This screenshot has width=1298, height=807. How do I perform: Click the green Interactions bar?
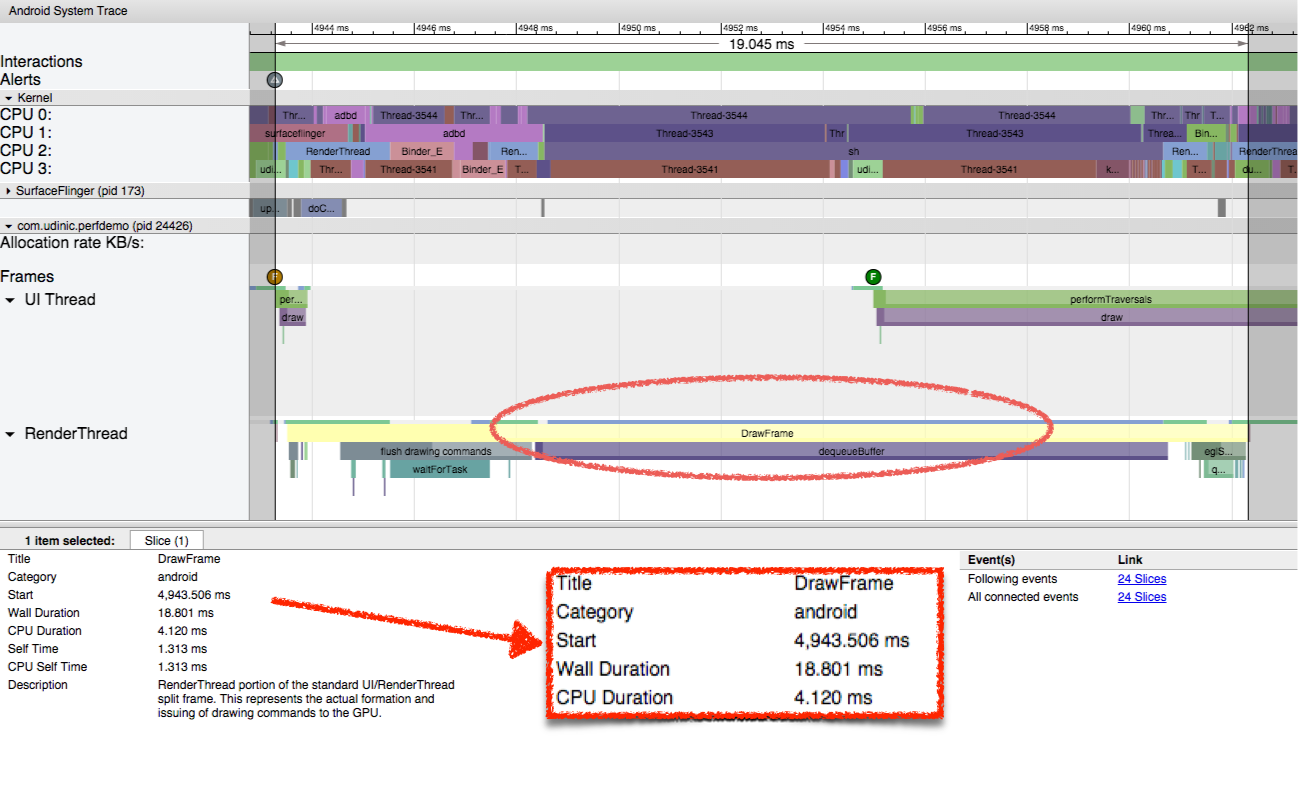coord(760,62)
